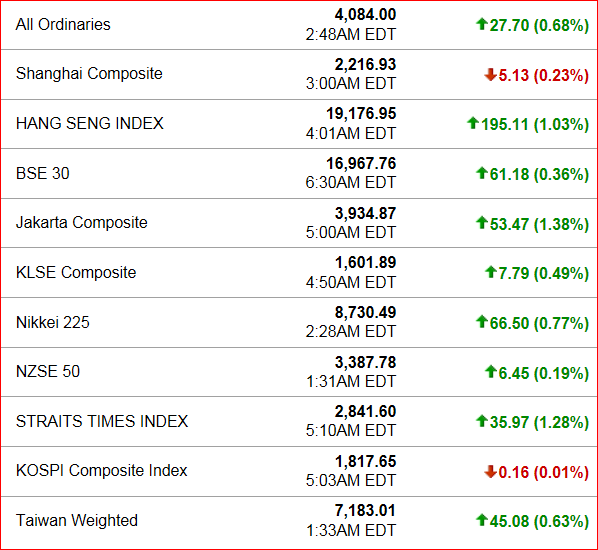The image size is (598, 550).
Task: Click the red down arrow for KOSPI Composite Index
Action: coord(490,471)
